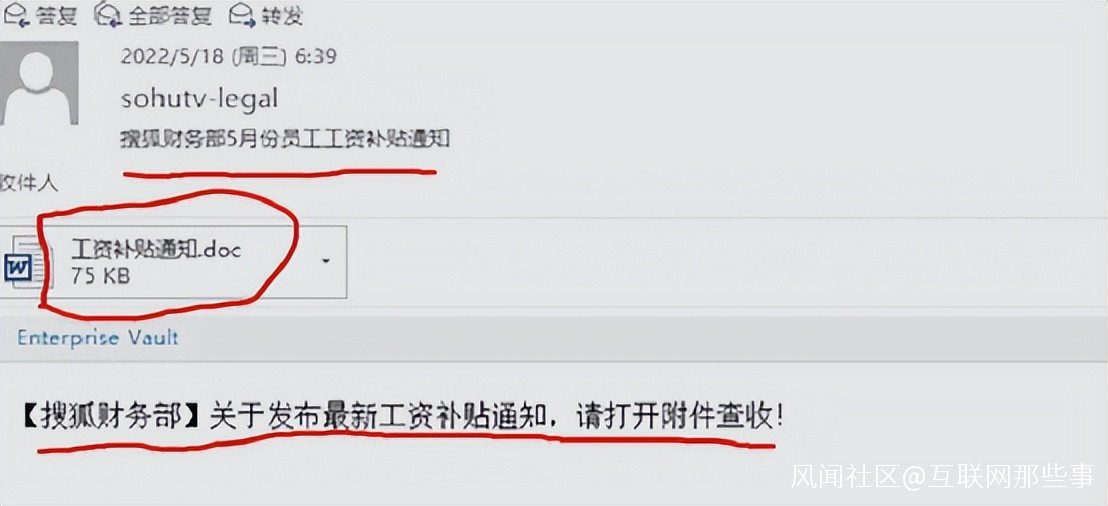The image size is (1108, 506).
Task: Open the Enterprise Vault link
Action: [98, 338]
